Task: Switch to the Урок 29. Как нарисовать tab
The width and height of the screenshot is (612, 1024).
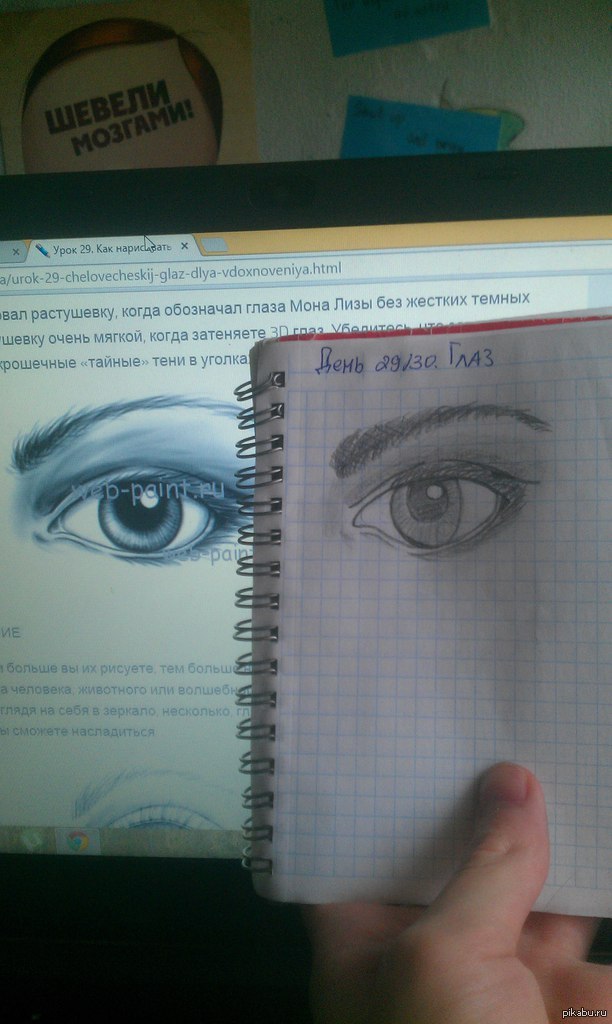Action: [x=110, y=247]
